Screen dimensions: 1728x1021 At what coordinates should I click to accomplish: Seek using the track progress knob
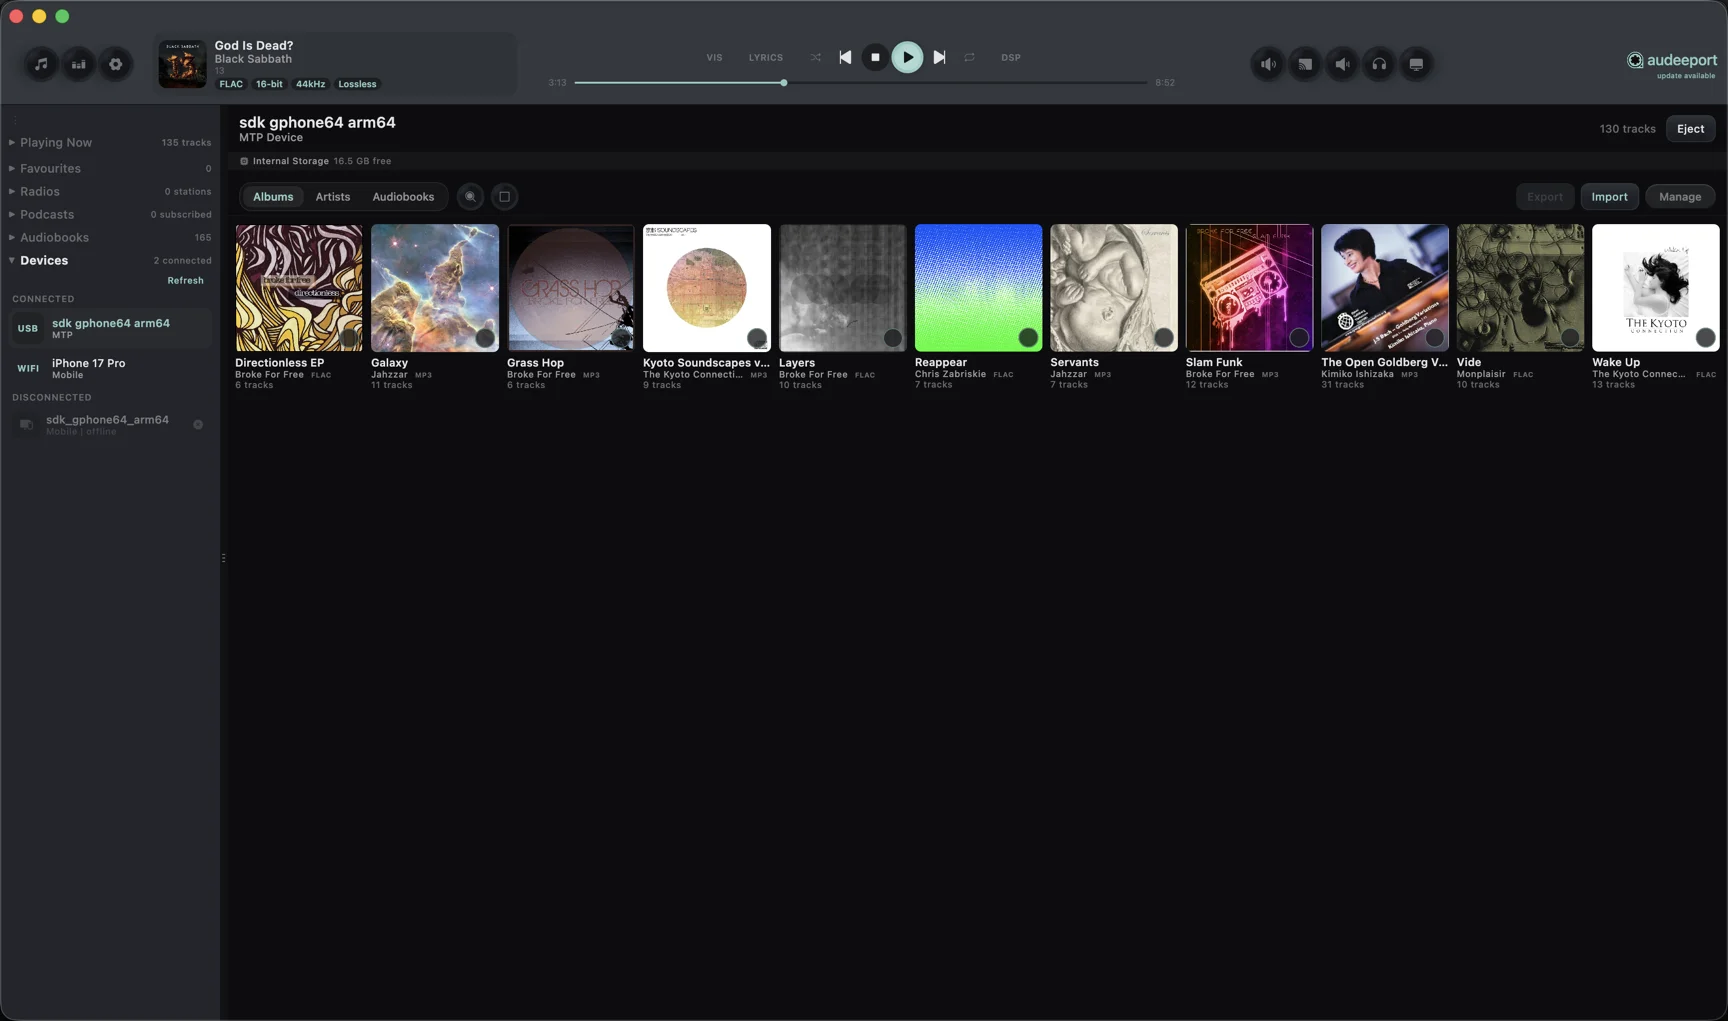[x=784, y=83]
